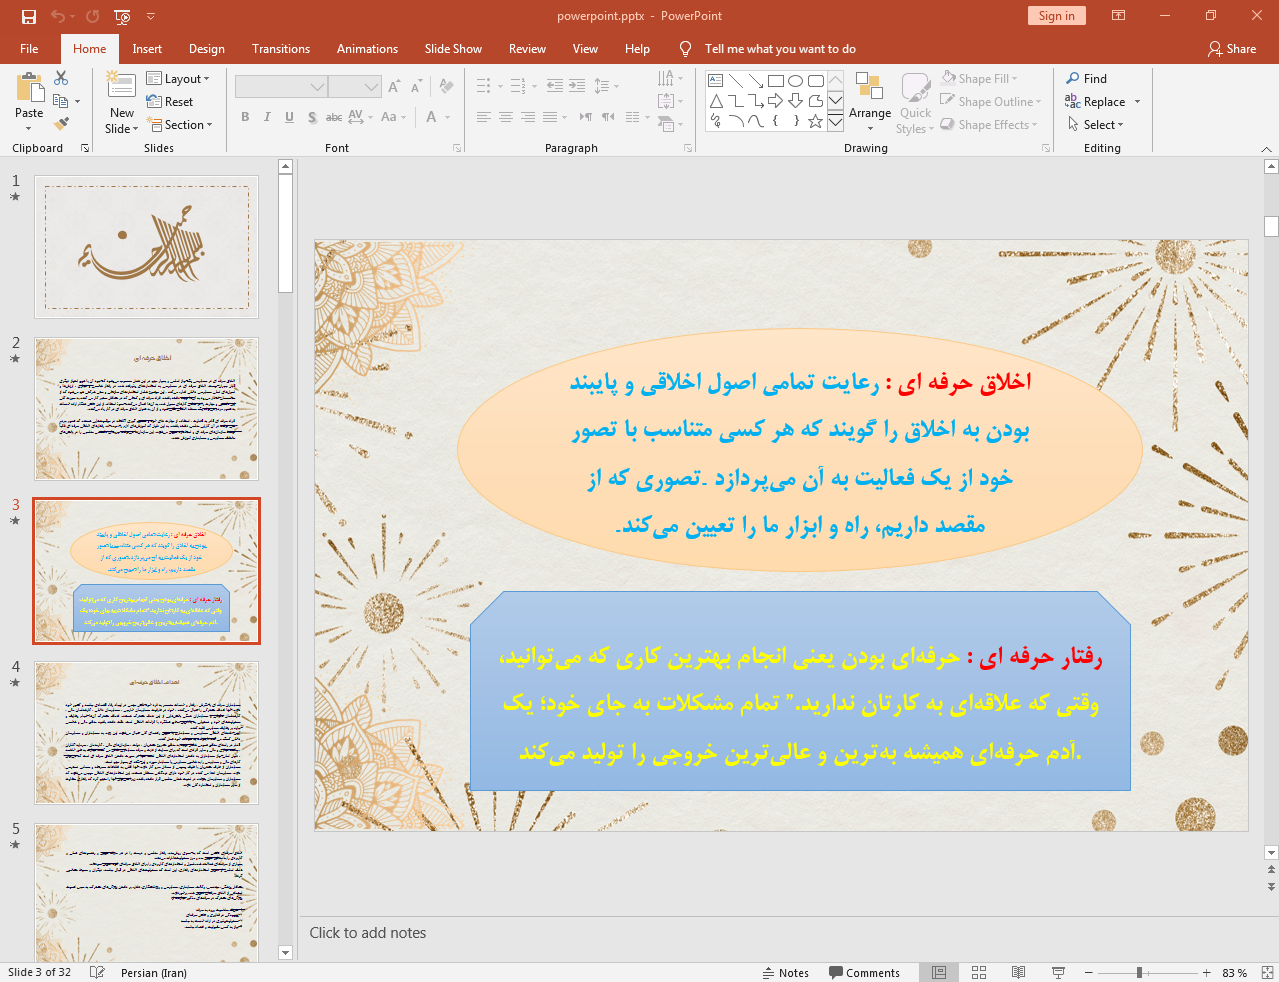Open spell check icon in status bar
Viewport: 1279px width, 982px height.
click(x=97, y=972)
